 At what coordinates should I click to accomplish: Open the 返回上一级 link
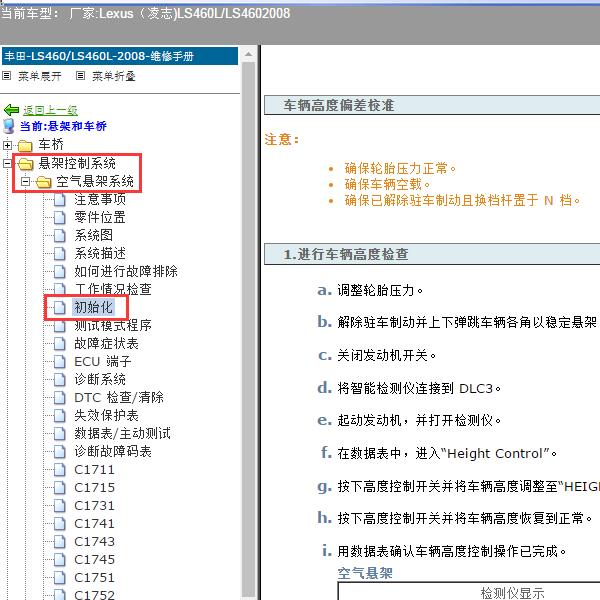pos(51,110)
